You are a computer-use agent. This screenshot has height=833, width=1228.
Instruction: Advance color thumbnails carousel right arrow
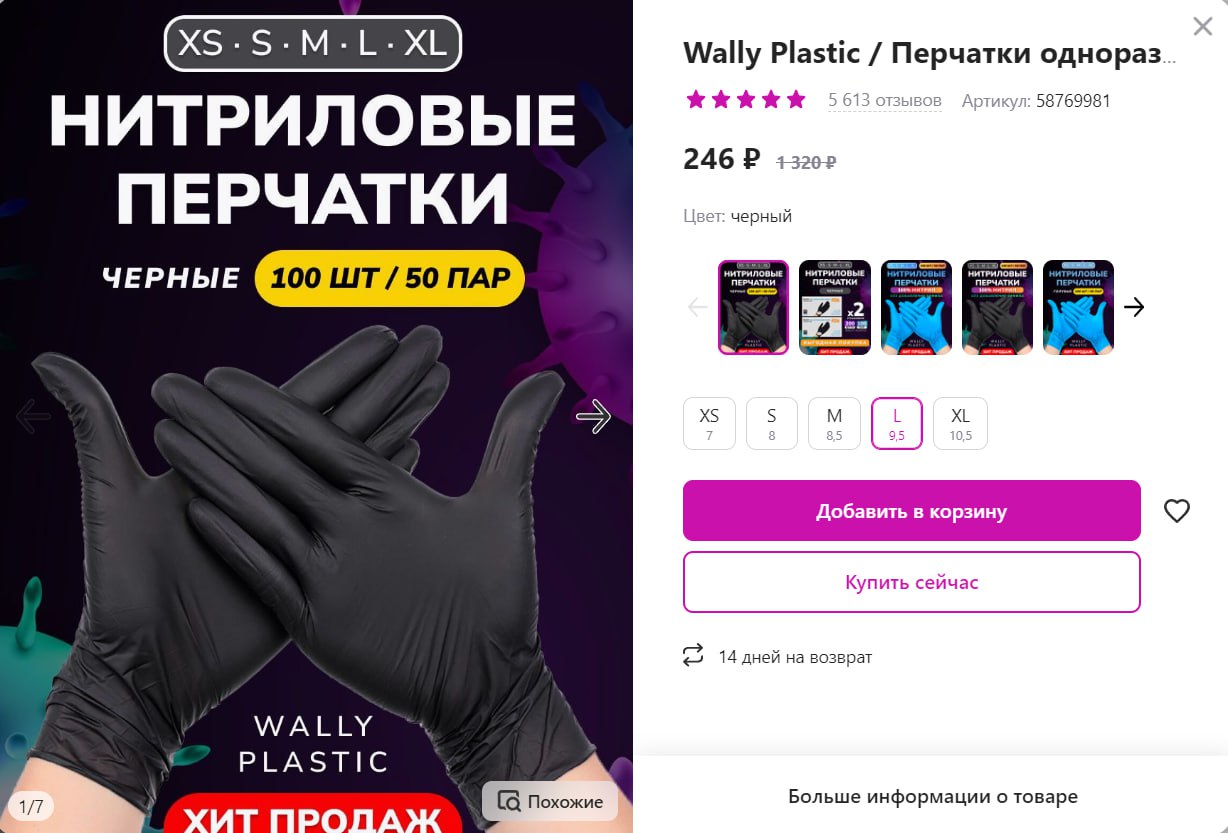[1133, 307]
